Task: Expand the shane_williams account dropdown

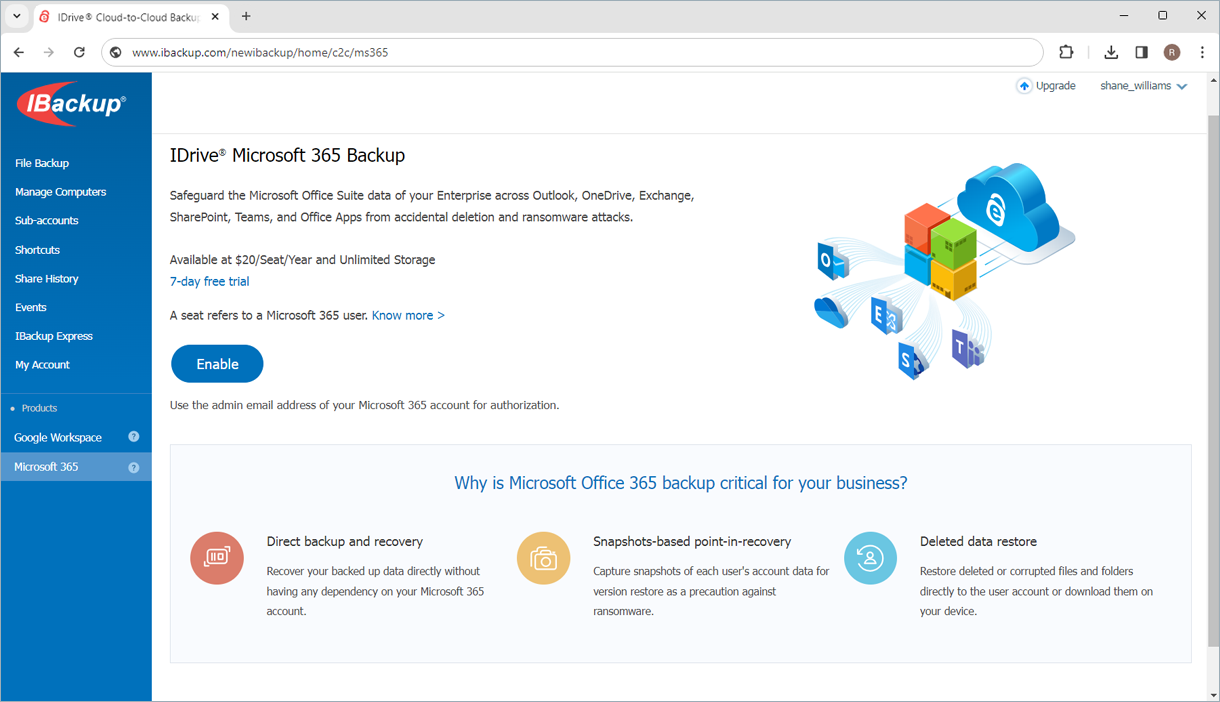Action: (x=1144, y=86)
